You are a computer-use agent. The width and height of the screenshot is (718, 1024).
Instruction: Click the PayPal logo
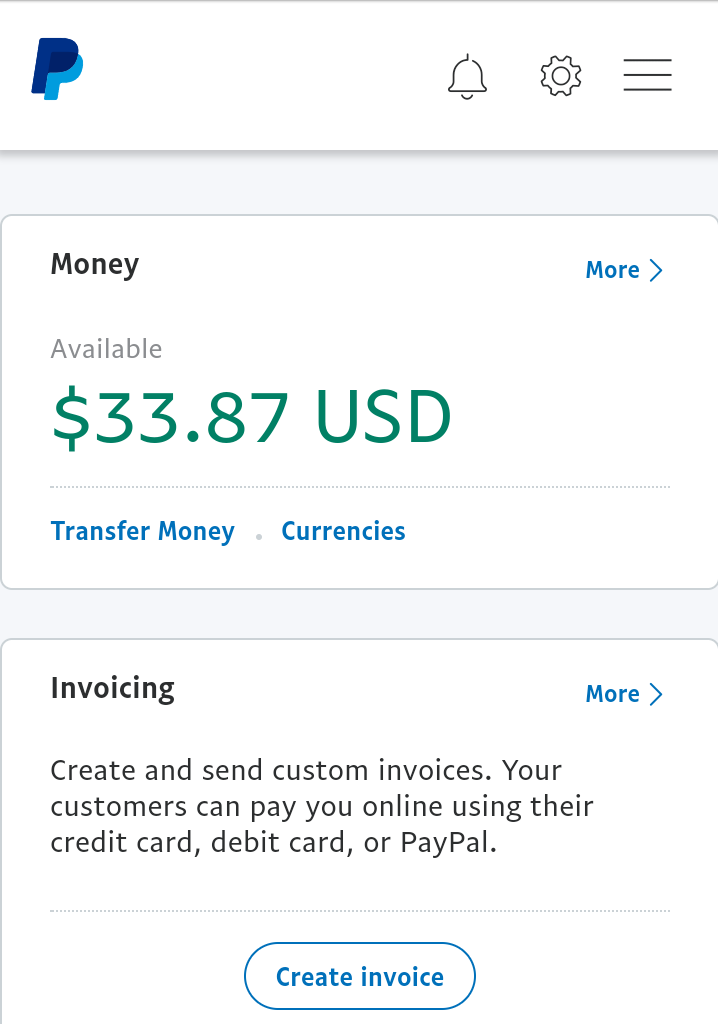(57, 69)
